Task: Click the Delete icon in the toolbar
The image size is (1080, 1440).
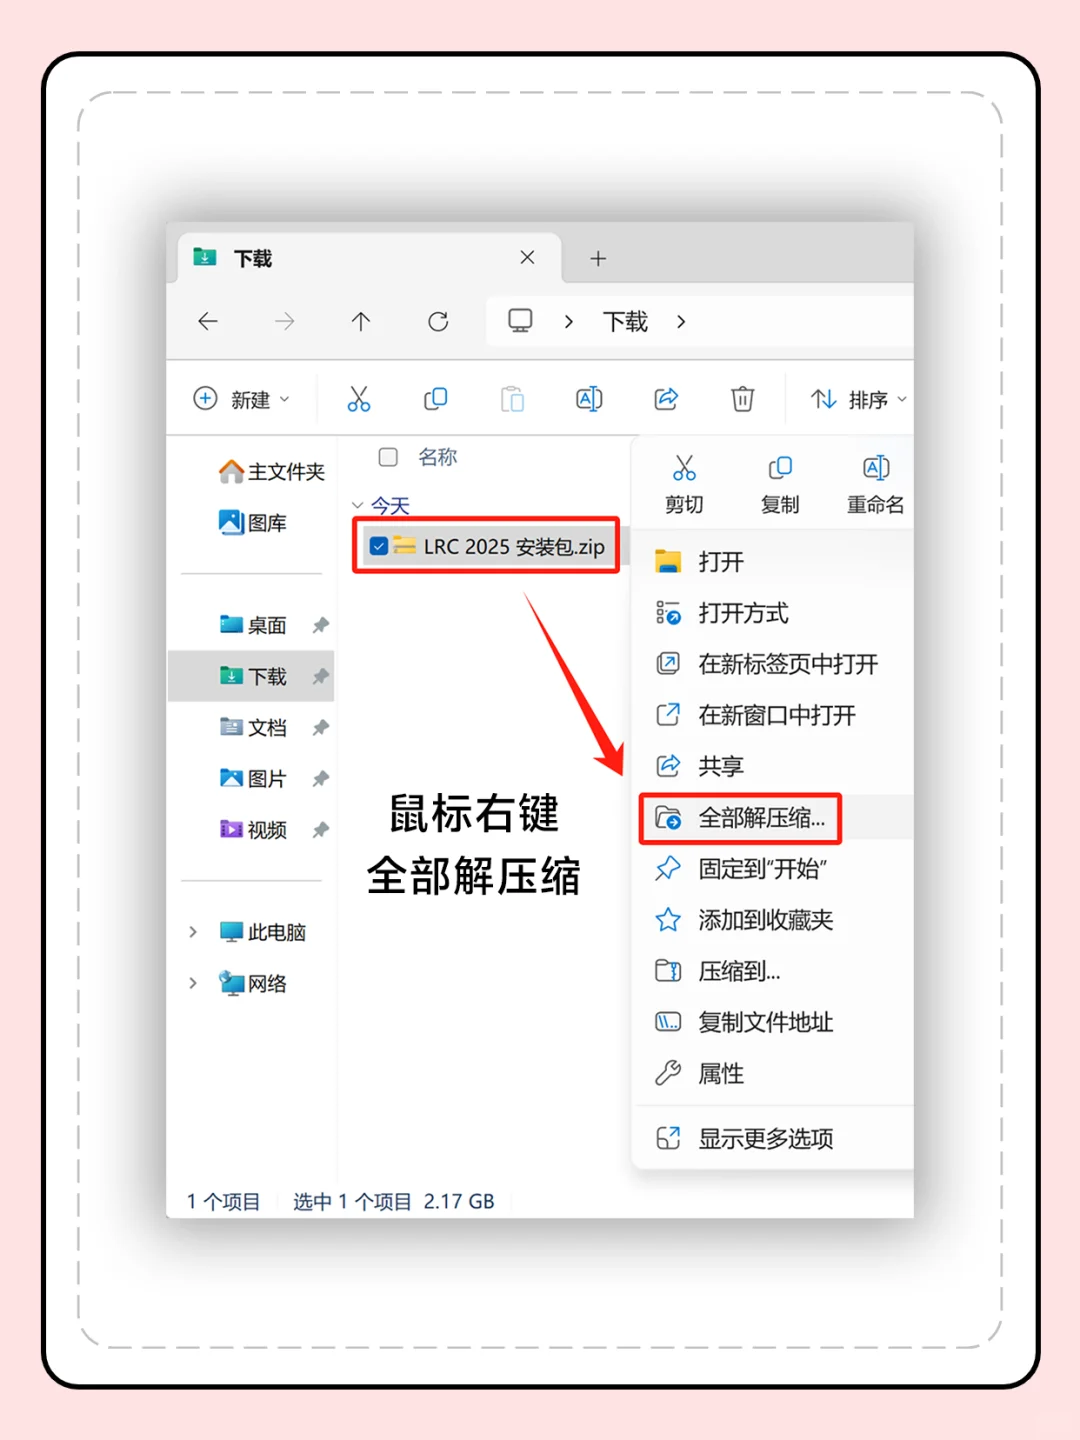Action: coord(742,398)
